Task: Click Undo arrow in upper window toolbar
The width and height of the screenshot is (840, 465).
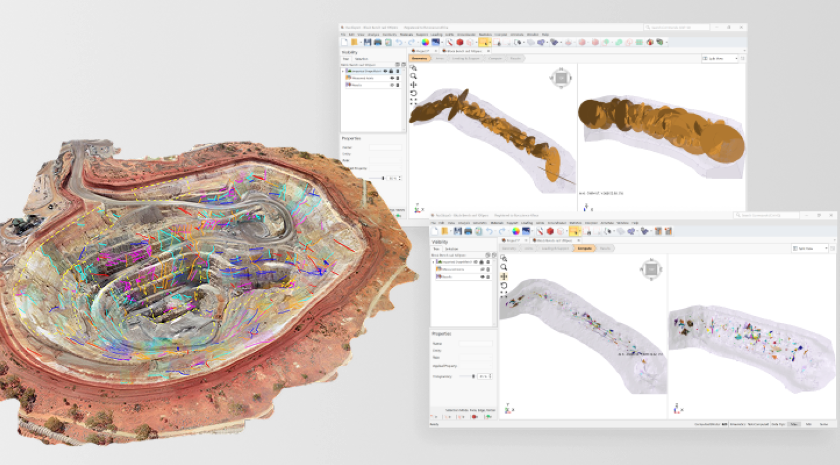Action: (398, 42)
